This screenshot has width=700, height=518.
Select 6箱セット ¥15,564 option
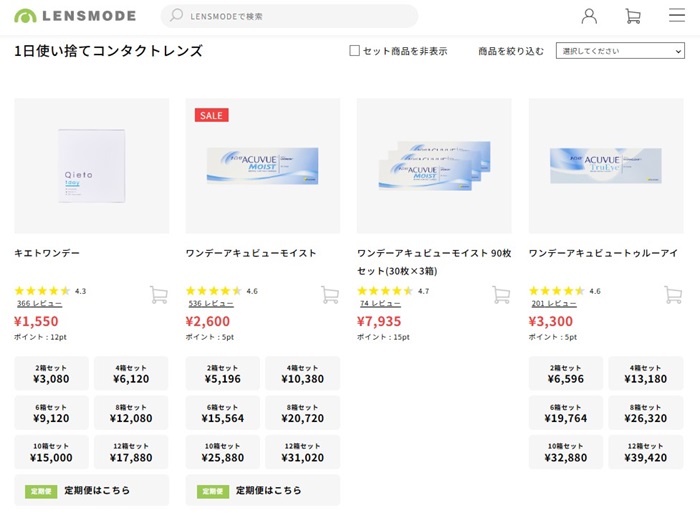(x=223, y=413)
